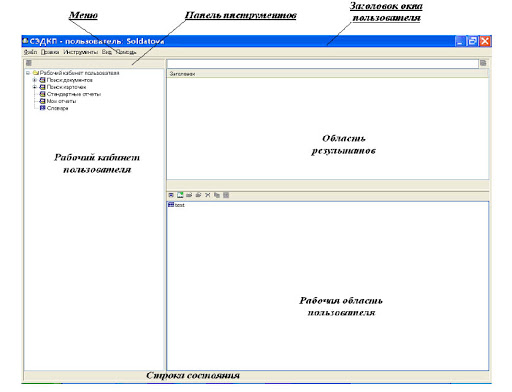Viewport: 512px width, 392px height.
Task: Click the X delete icon on workspace toolbar
Action: 207,195
